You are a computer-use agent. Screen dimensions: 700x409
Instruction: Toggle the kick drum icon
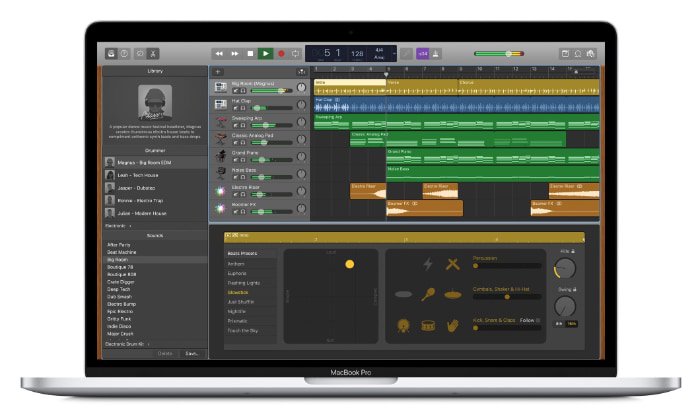pos(403,326)
